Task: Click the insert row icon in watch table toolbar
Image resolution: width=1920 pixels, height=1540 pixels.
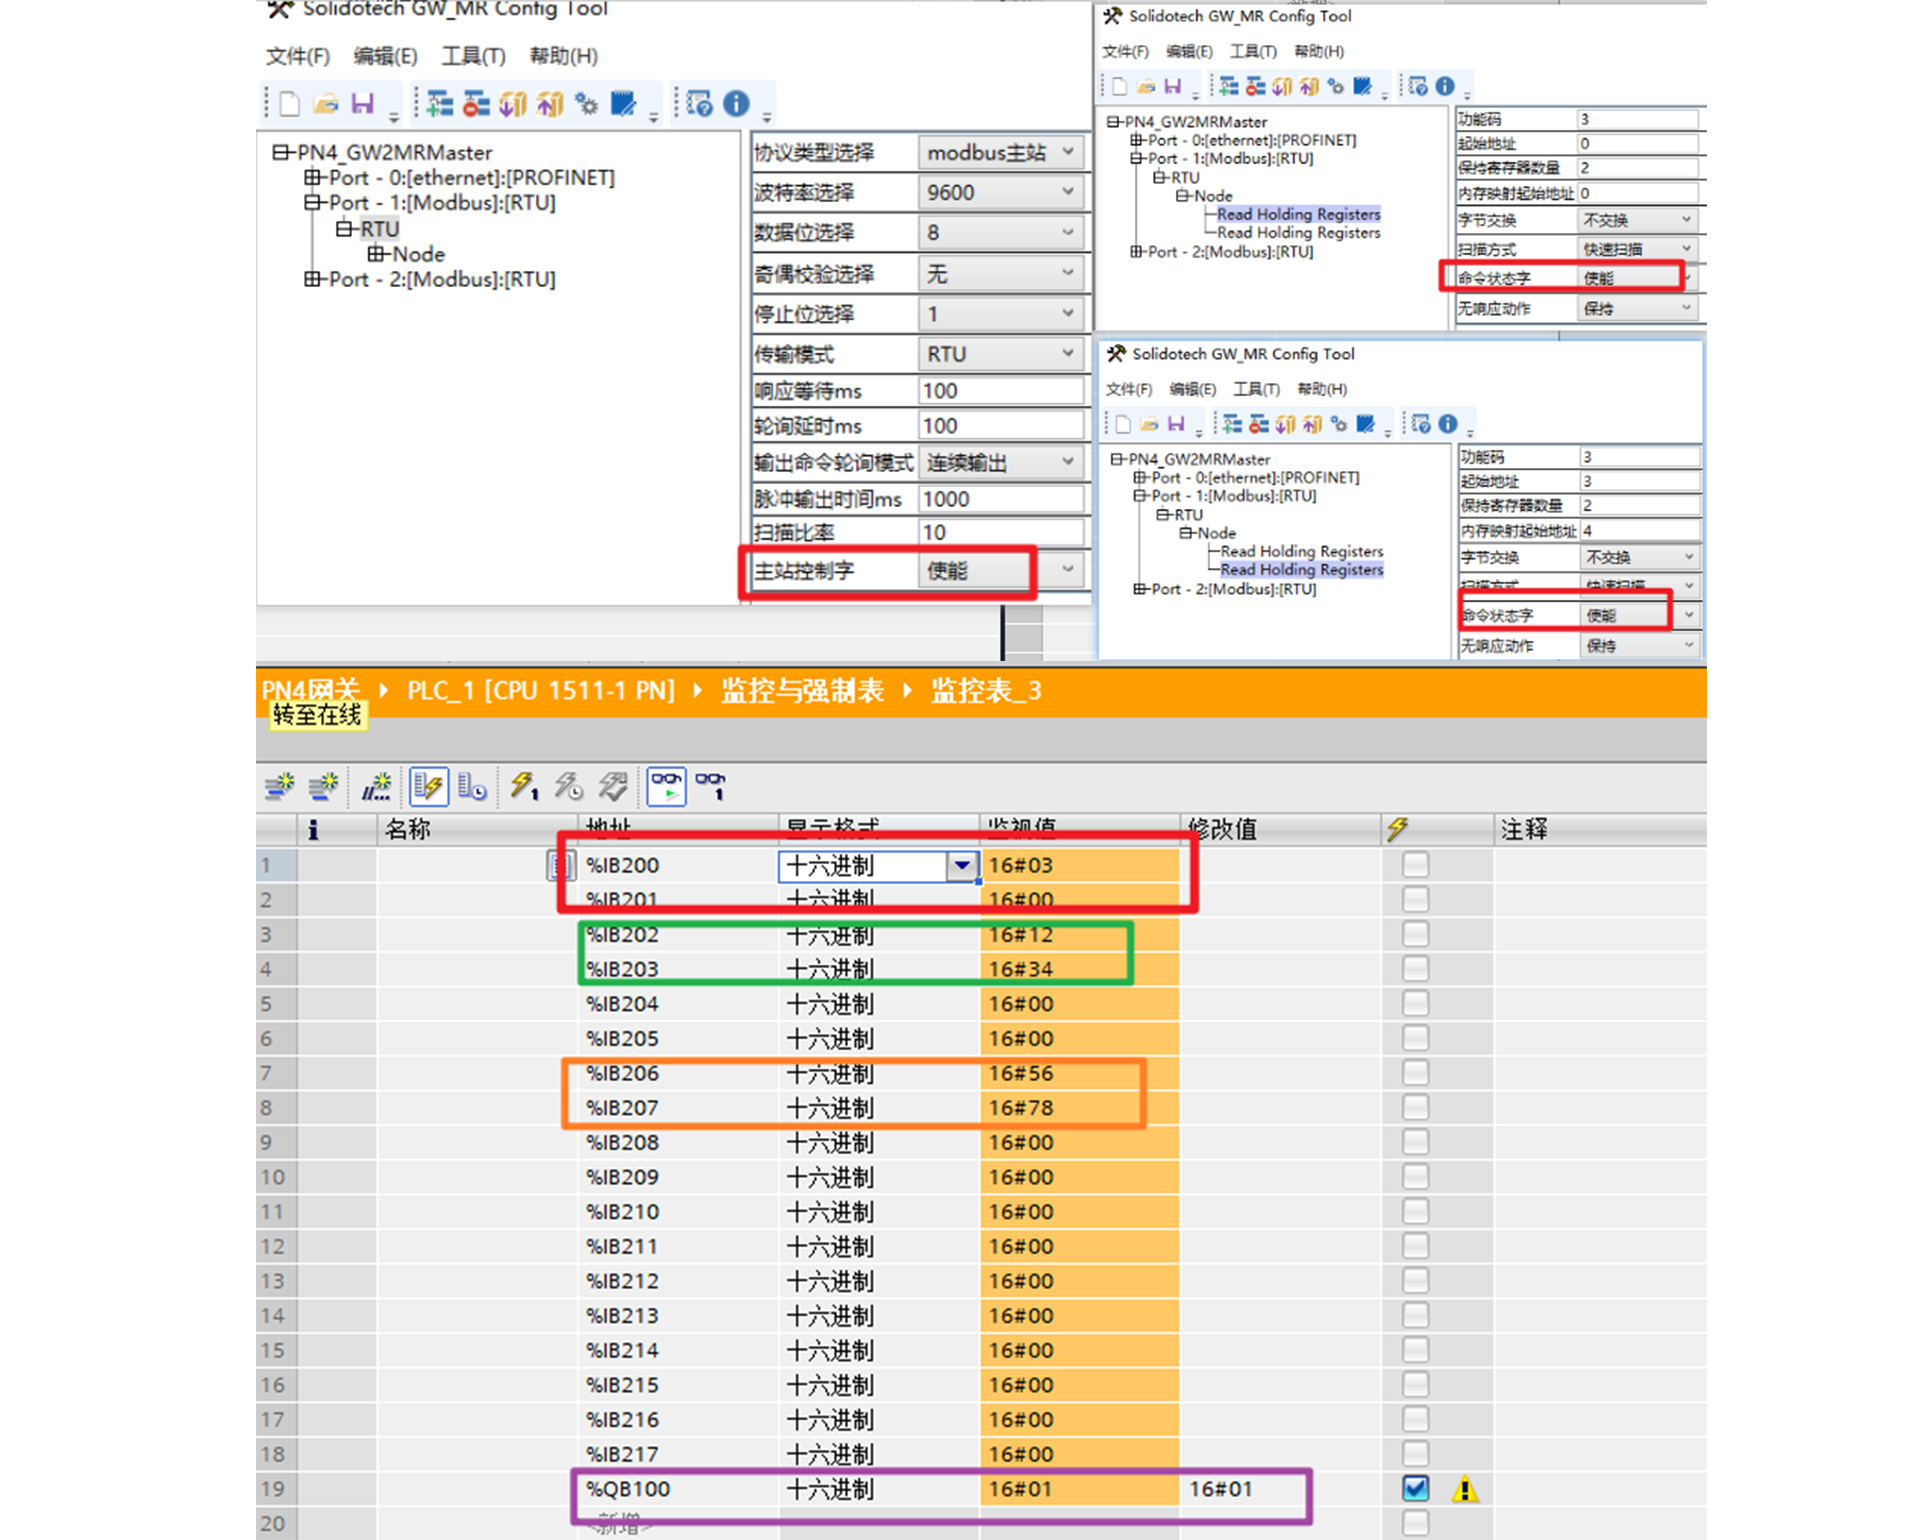Action: (279, 786)
